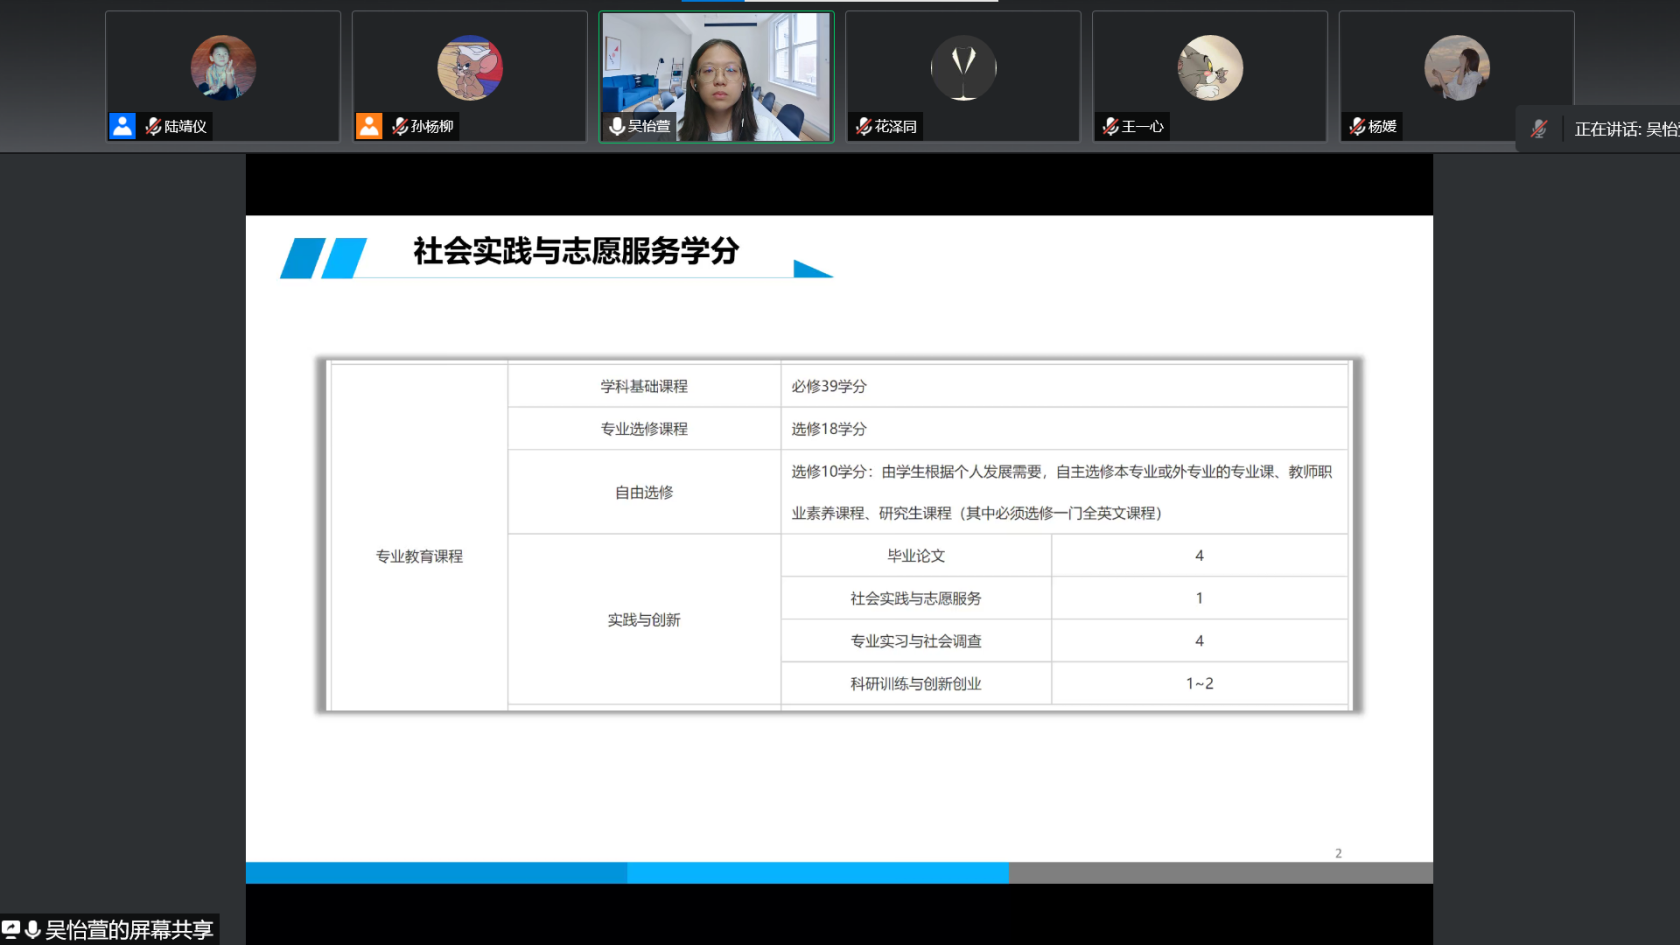
Task: Click the slide title 社会实践与志愿服务学分
Action: point(574,253)
